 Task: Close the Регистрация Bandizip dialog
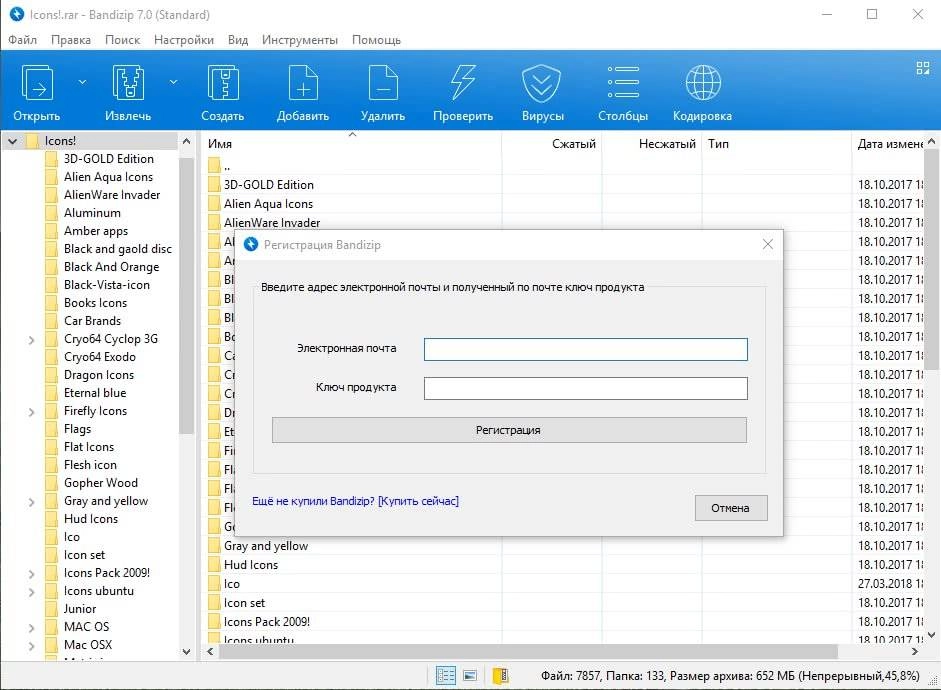pos(768,244)
